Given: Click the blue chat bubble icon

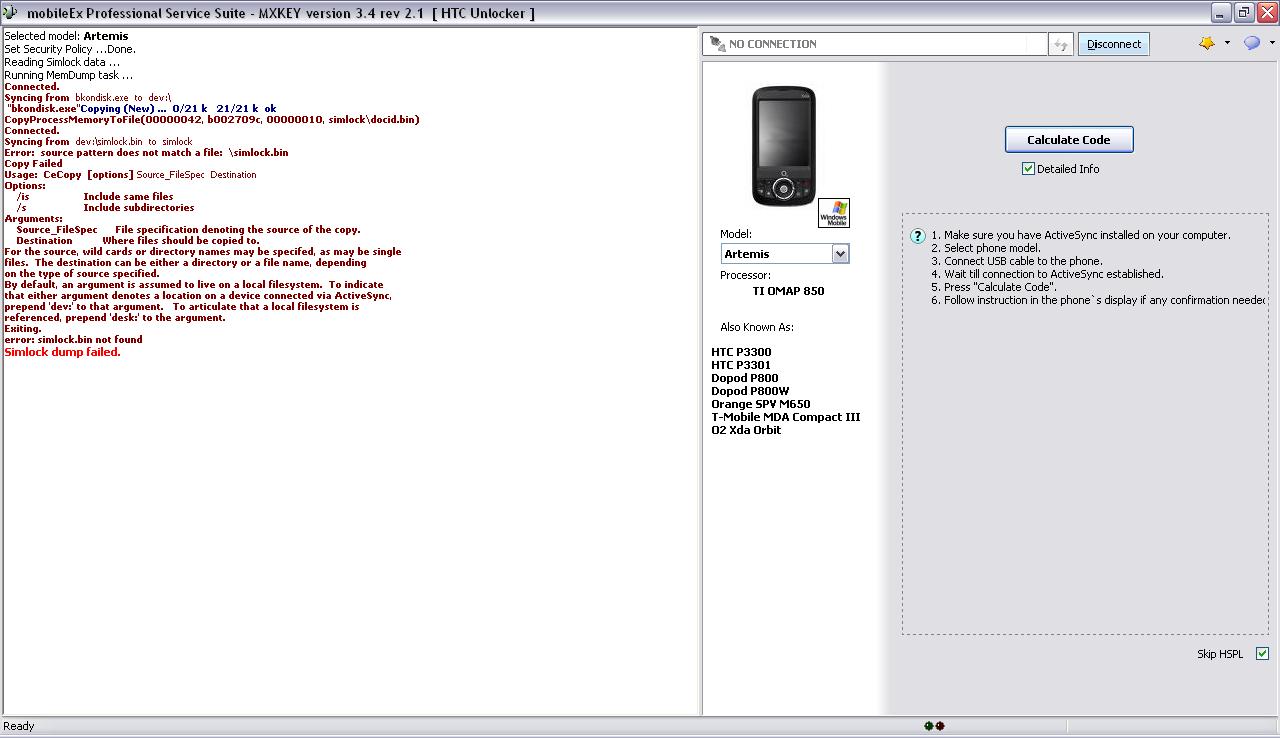Looking at the screenshot, I should 1251,43.
